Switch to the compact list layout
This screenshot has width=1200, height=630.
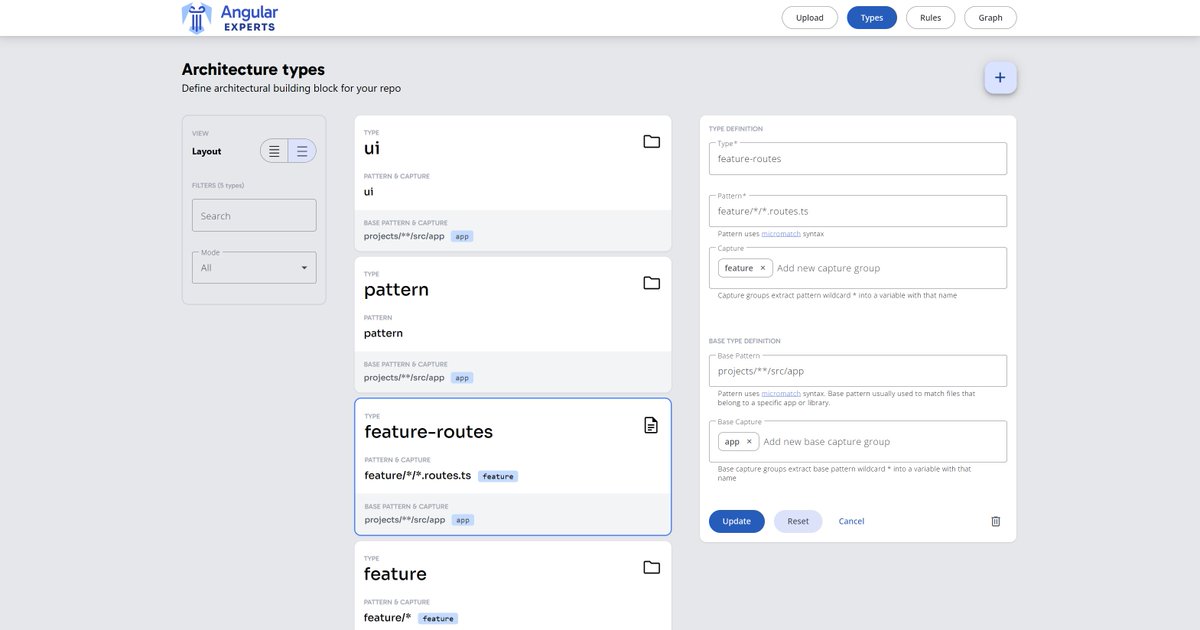274,151
